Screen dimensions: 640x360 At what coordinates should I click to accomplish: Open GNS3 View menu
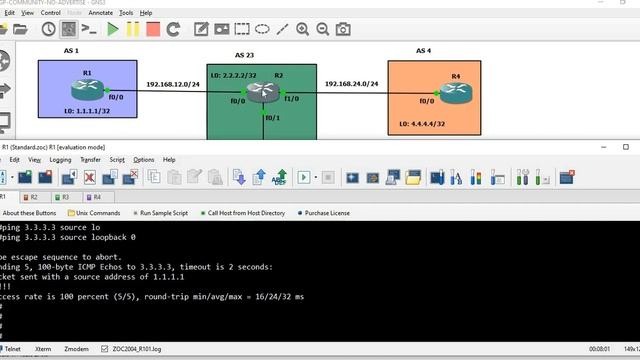(x=27, y=13)
